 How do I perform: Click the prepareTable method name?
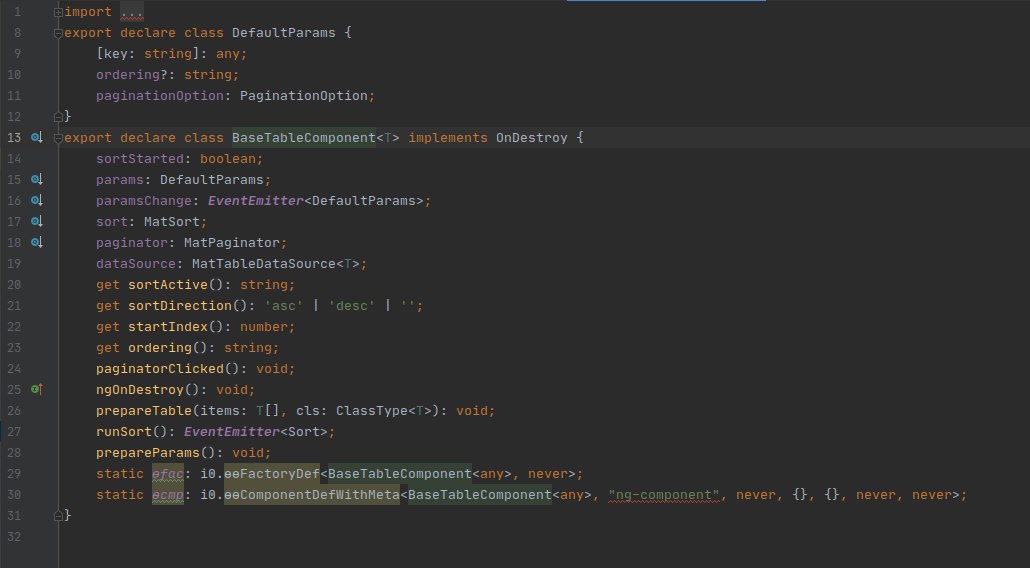[x=144, y=411]
